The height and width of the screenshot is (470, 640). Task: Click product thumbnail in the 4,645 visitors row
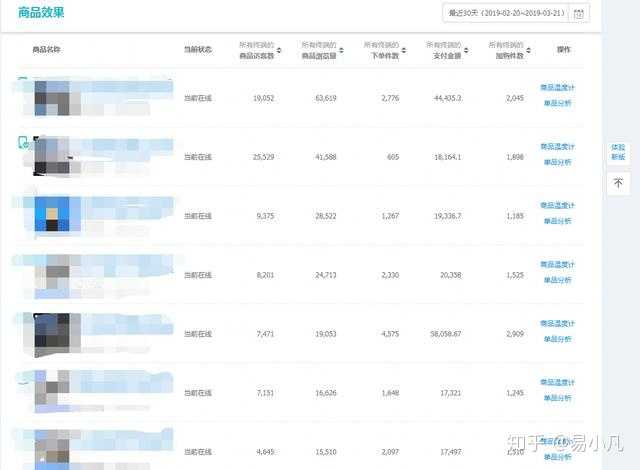[52, 450]
